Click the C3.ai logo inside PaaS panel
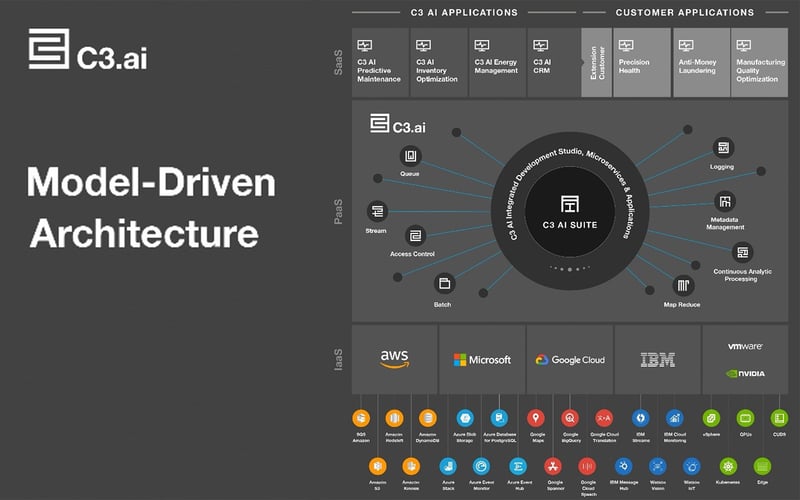800x500 pixels. pos(397,124)
